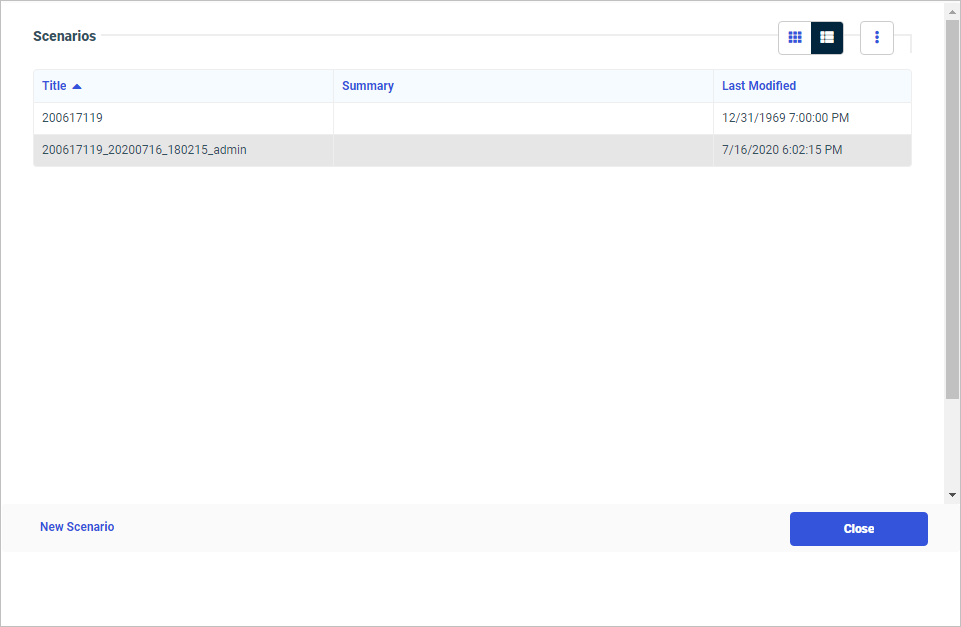Sort scenarios by the Summary column

(x=367, y=85)
